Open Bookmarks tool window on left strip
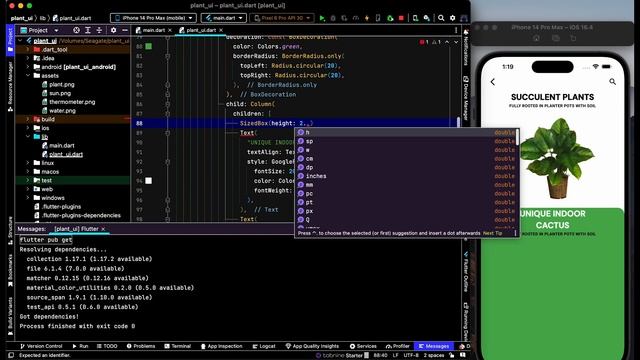This screenshot has width=640, height=360. [x=10, y=270]
